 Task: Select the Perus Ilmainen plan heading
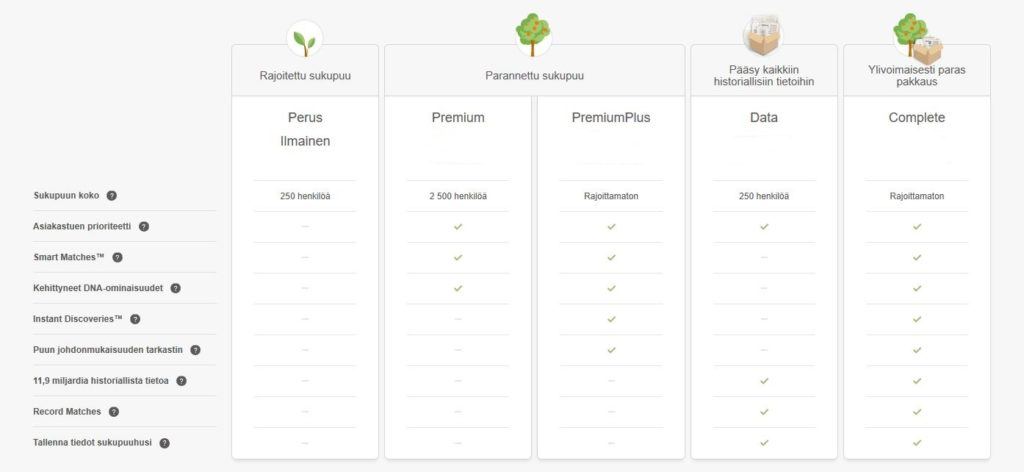point(305,129)
